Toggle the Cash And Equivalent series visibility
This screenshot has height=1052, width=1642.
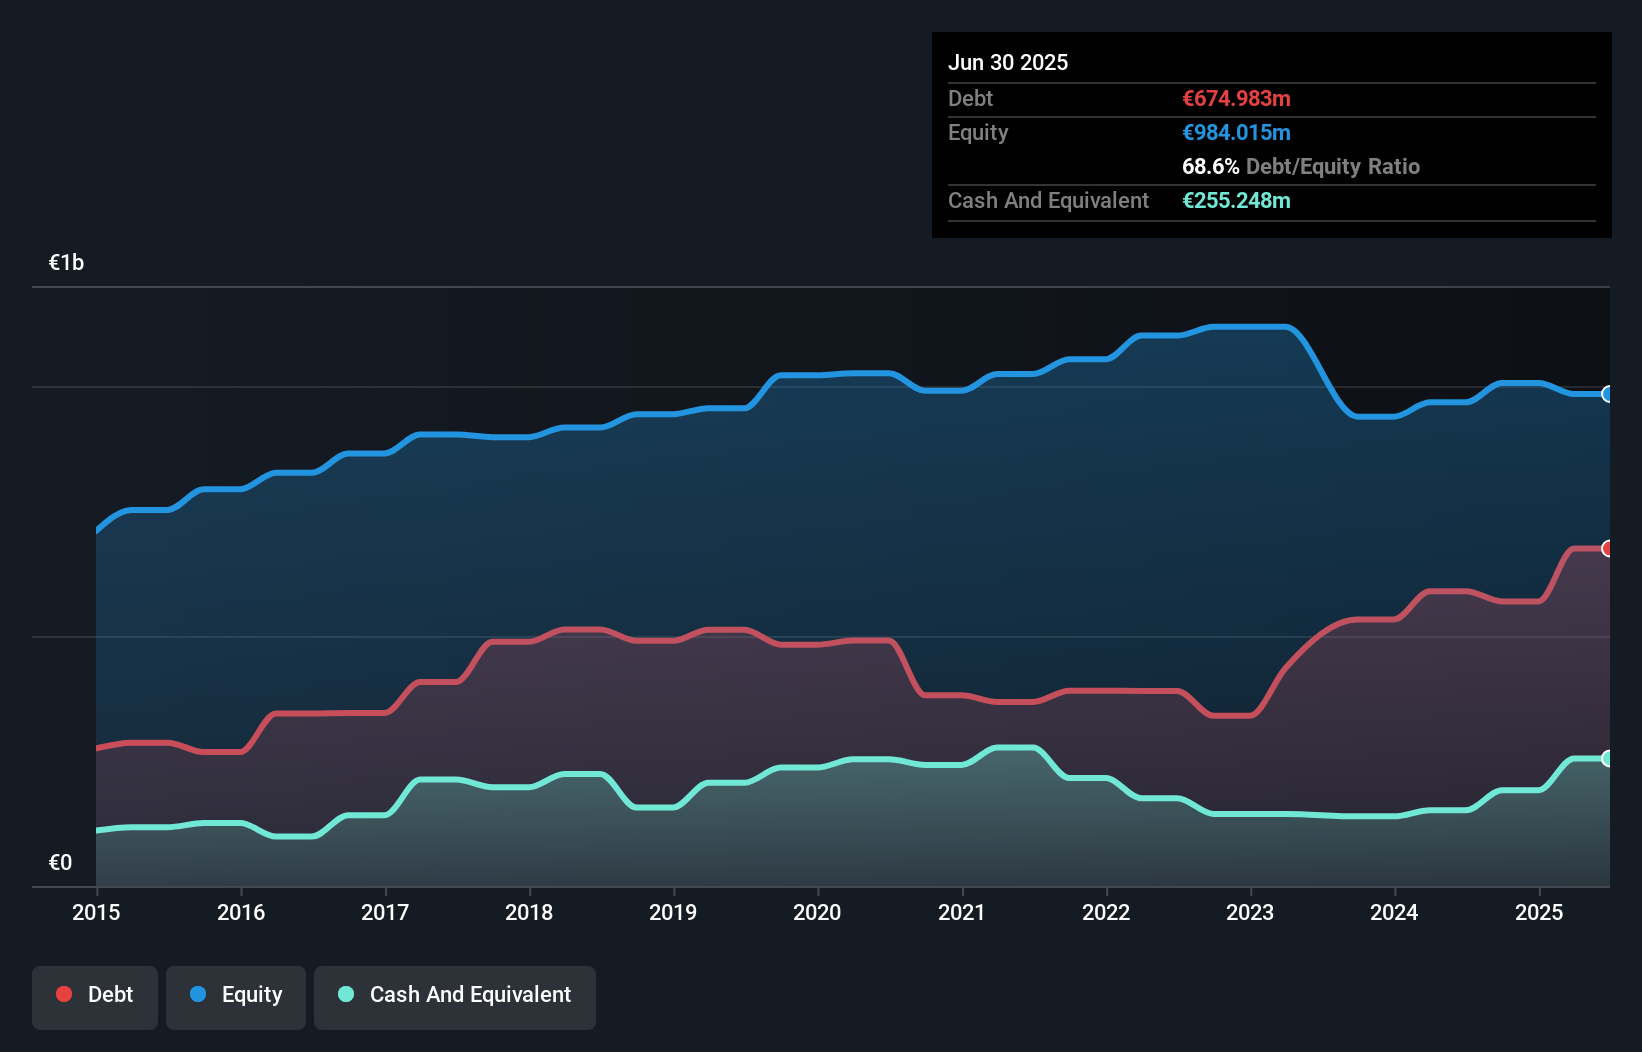point(455,997)
